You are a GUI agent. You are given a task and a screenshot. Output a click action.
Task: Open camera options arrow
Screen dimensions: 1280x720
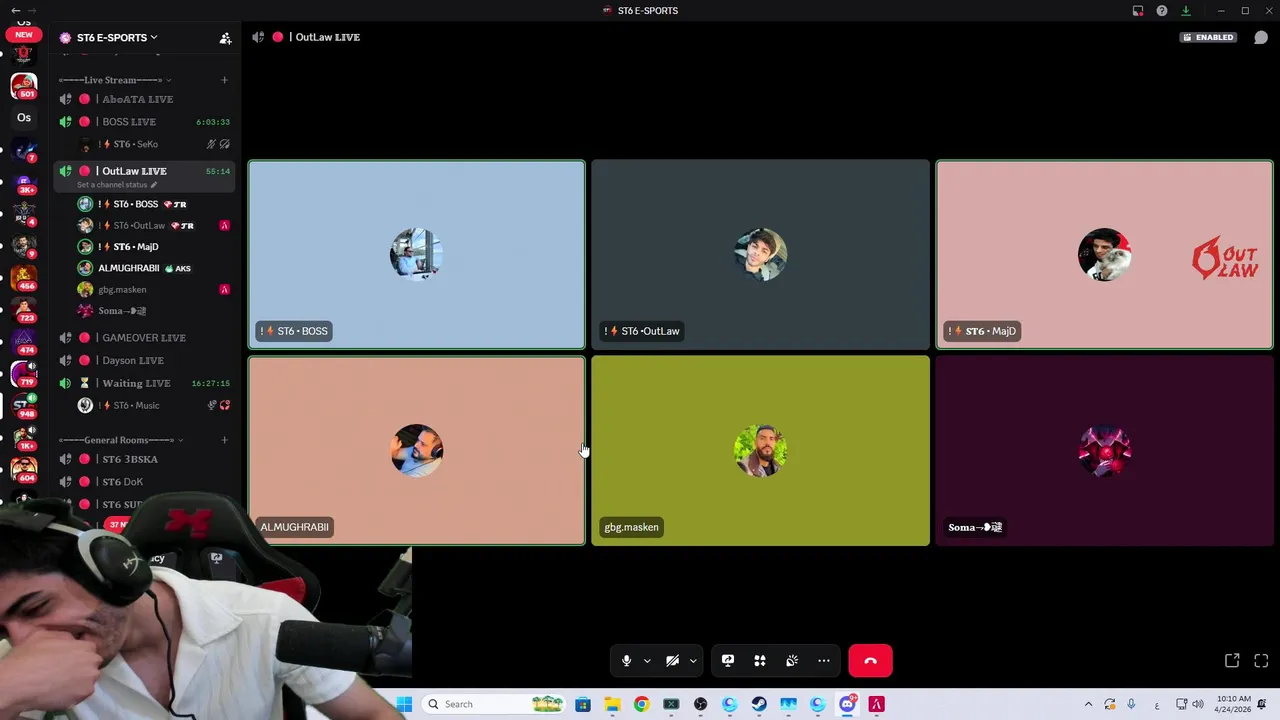pos(693,661)
